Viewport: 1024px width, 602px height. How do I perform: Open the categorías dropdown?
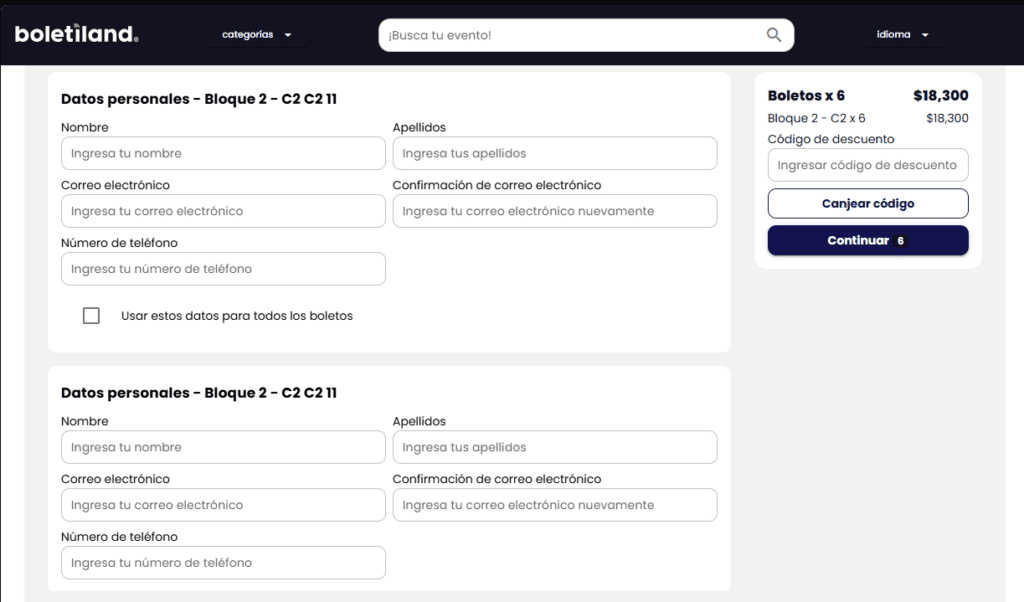256,34
